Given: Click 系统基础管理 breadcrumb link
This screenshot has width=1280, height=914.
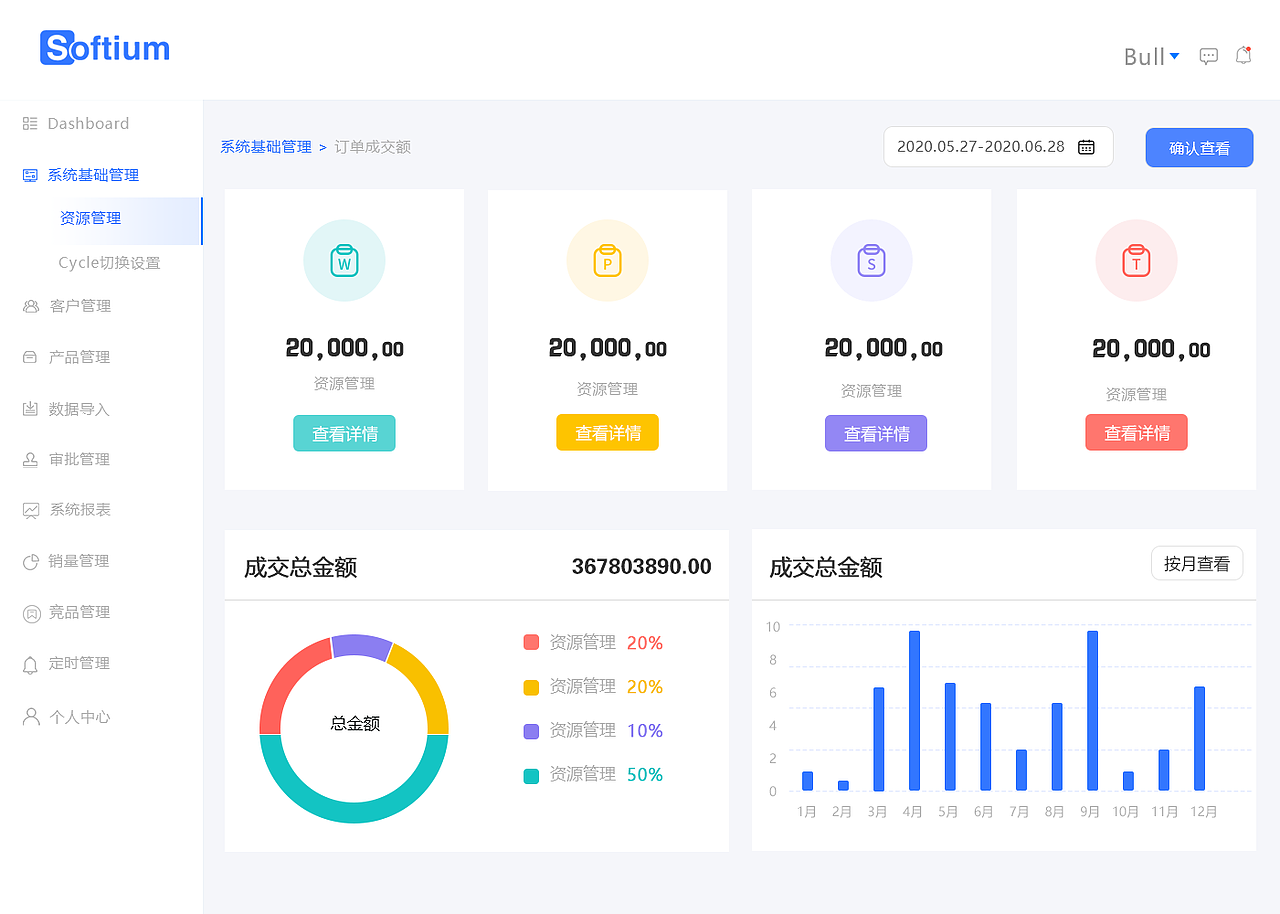Looking at the screenshot, I should pyautogui.click(x=266, y=147).
